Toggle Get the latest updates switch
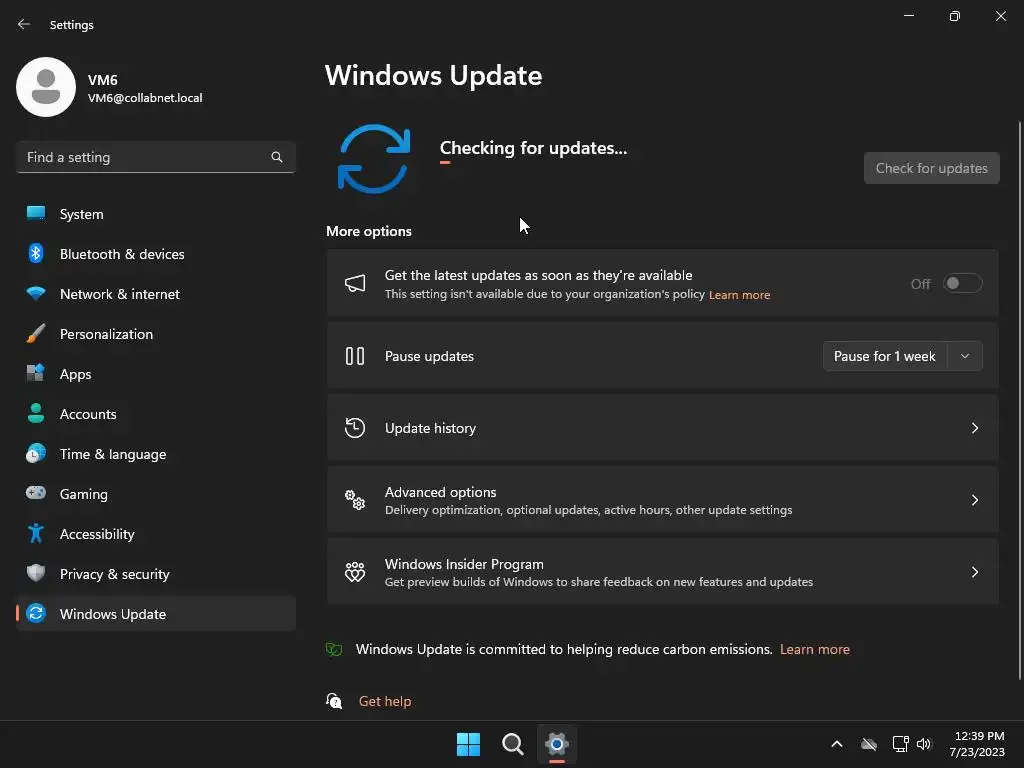This screenshot has width=1024, height=768. (x=963, y=283)
